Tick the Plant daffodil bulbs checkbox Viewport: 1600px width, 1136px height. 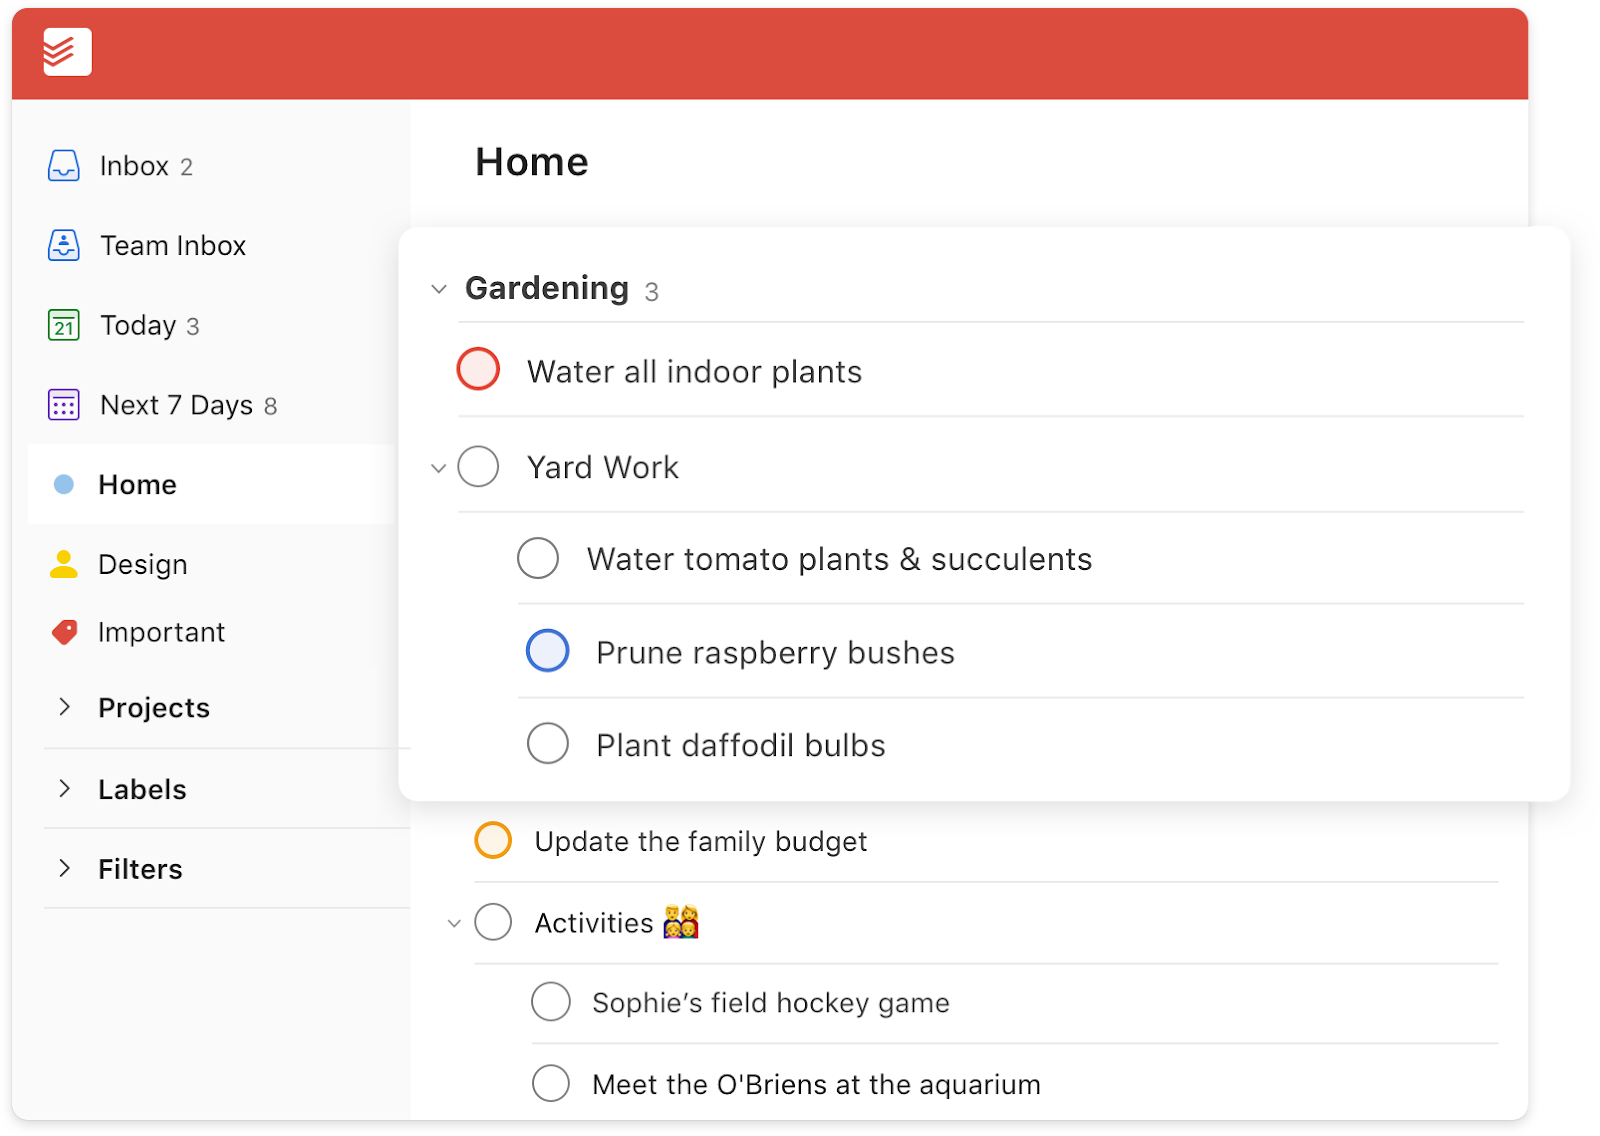tap(548, 743)
